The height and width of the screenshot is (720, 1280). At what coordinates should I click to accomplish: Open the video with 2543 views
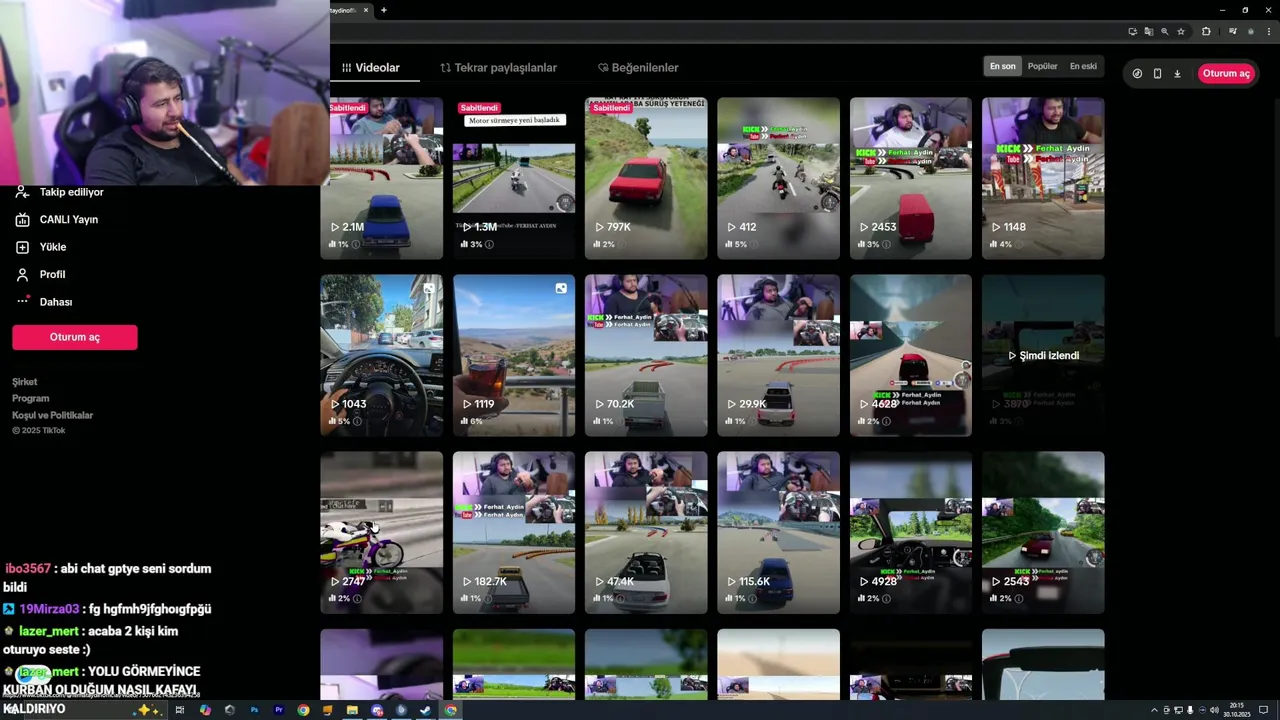[x=1043, y=532]
